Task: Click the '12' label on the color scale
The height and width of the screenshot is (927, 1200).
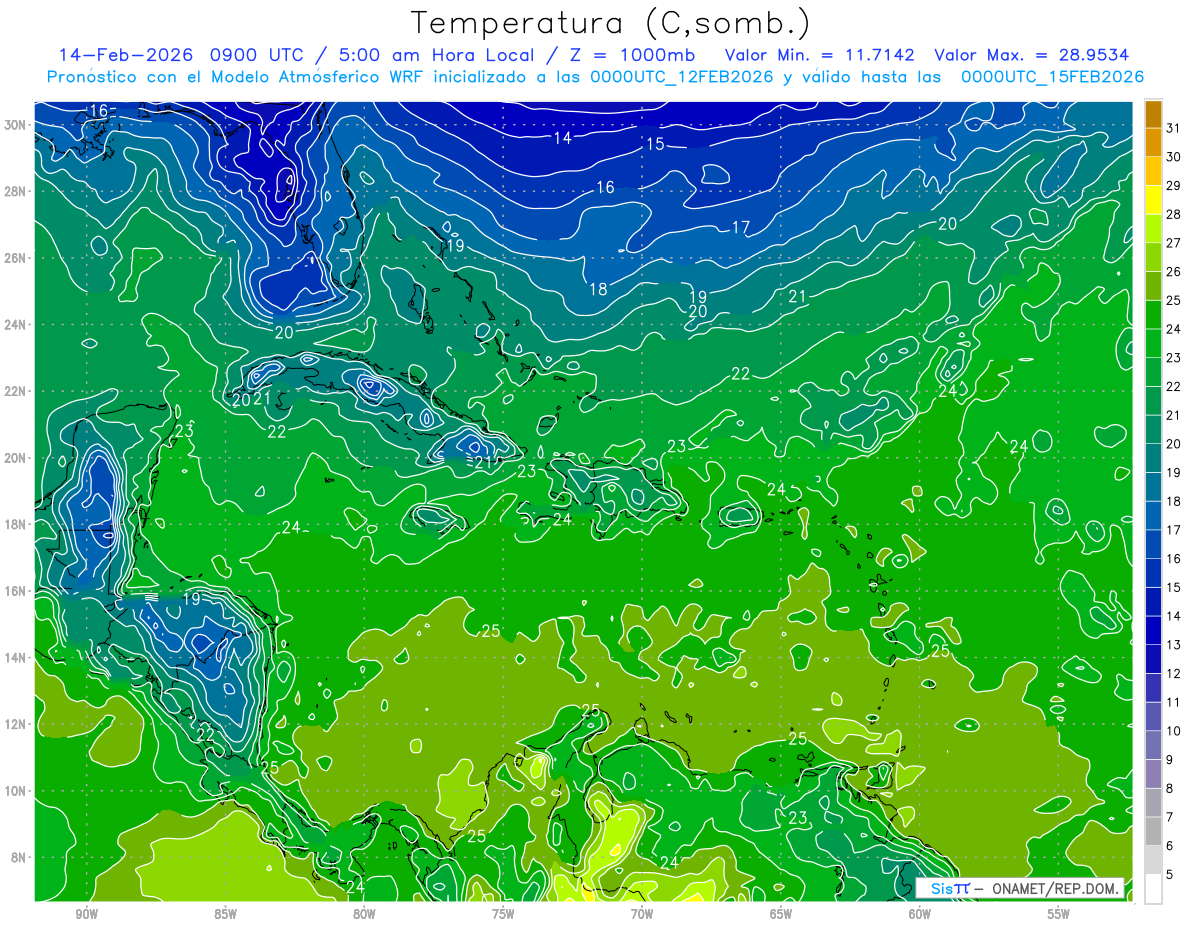Action: click(x=1174, y=674)
